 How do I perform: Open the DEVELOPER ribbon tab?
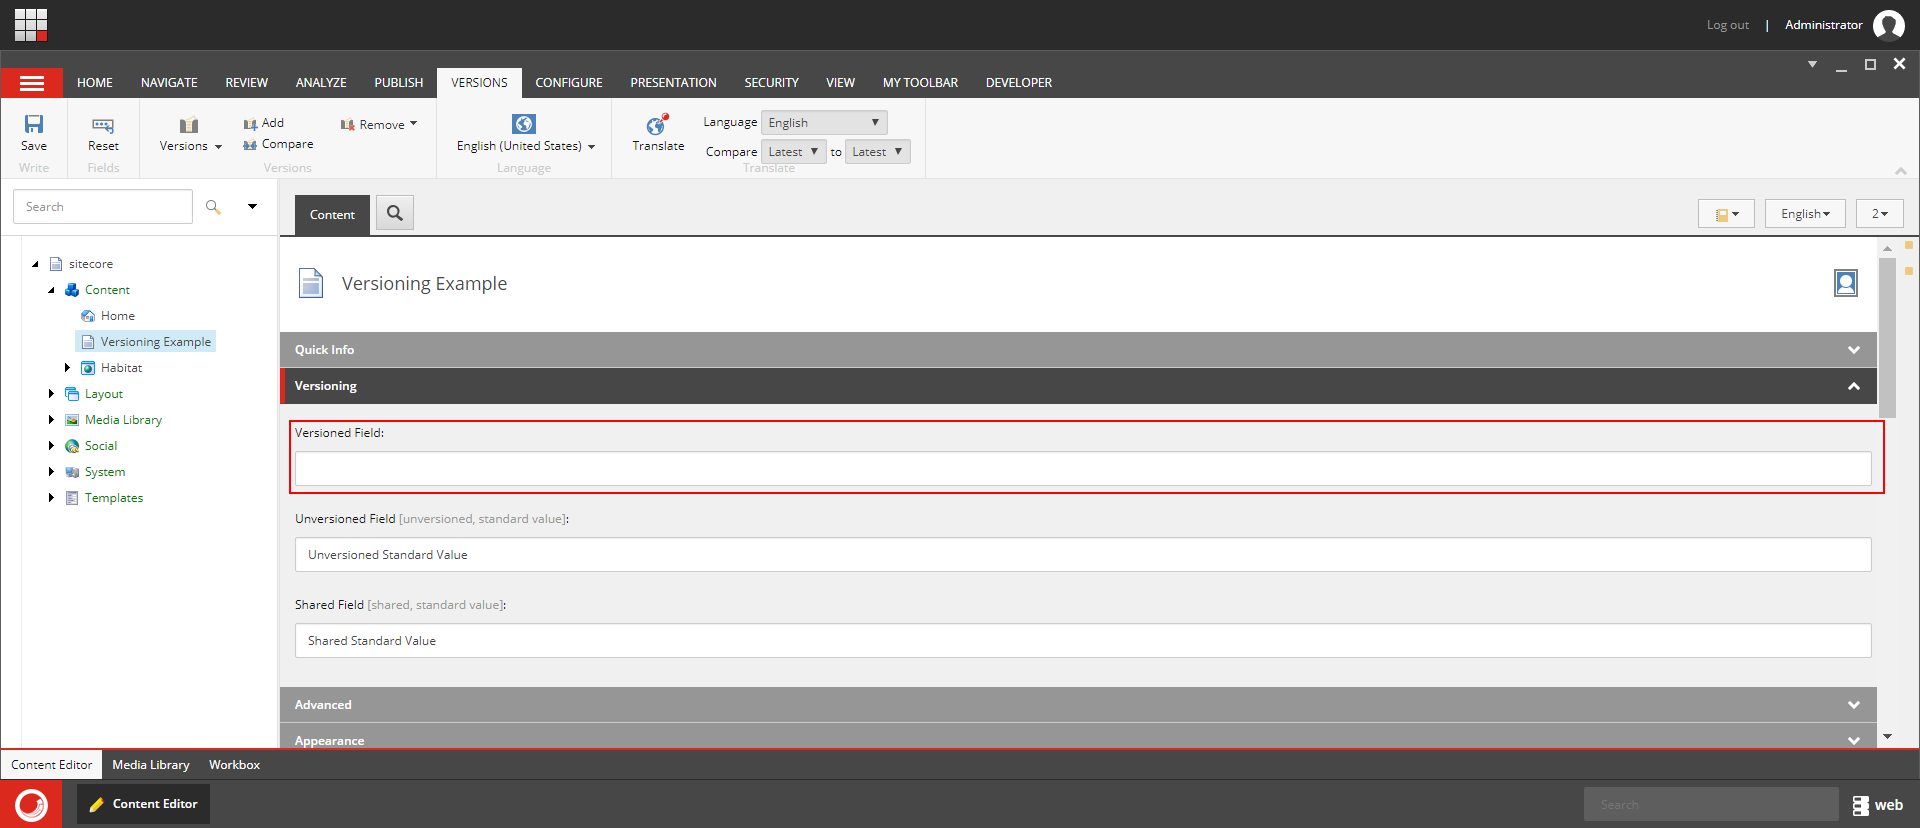[1019, 83]
